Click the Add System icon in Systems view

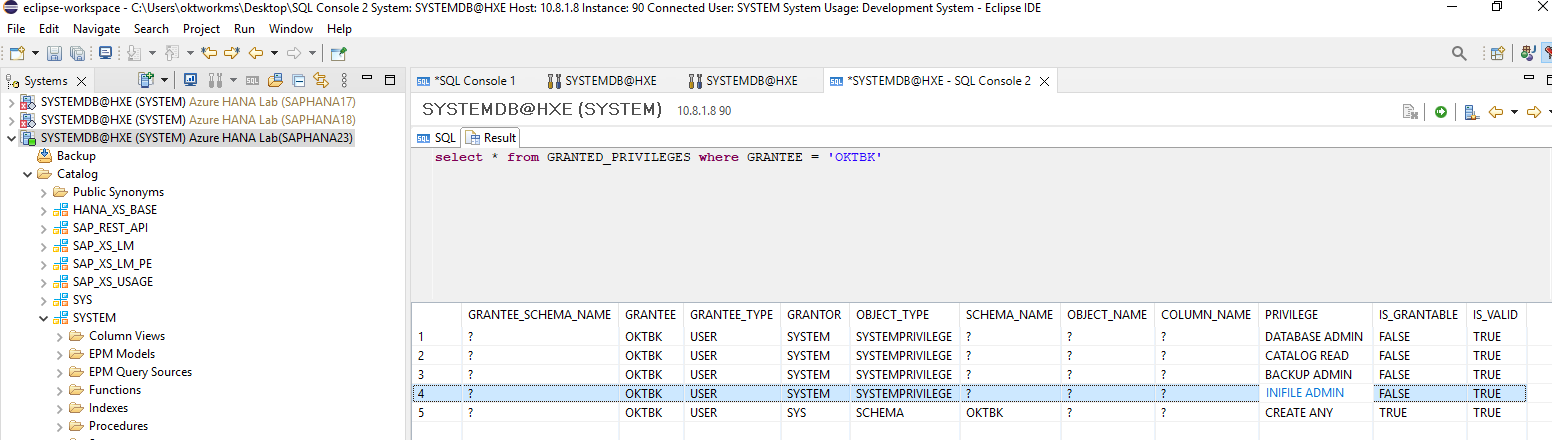coord(146,80)
